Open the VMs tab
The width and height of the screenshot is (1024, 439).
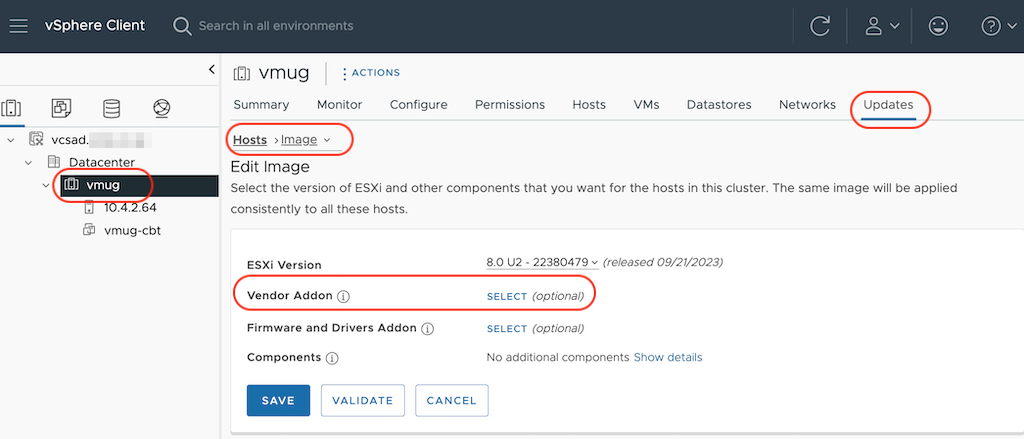click(647, 105)
